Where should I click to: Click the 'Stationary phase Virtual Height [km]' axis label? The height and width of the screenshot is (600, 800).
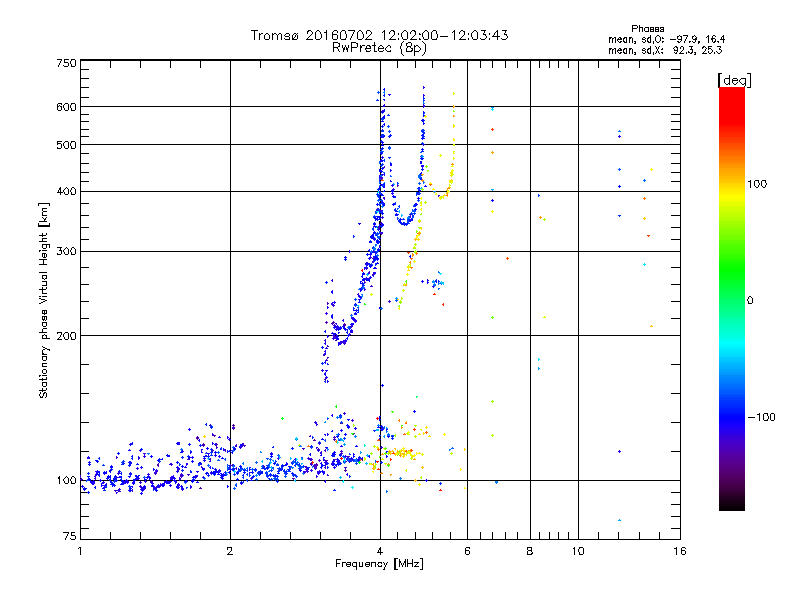point(44,300)
